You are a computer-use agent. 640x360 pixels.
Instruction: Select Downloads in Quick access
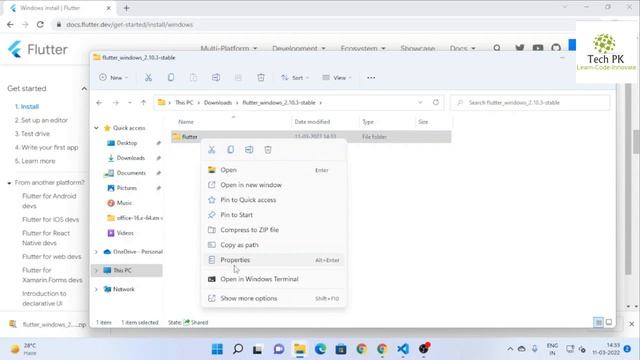point(131,158)
